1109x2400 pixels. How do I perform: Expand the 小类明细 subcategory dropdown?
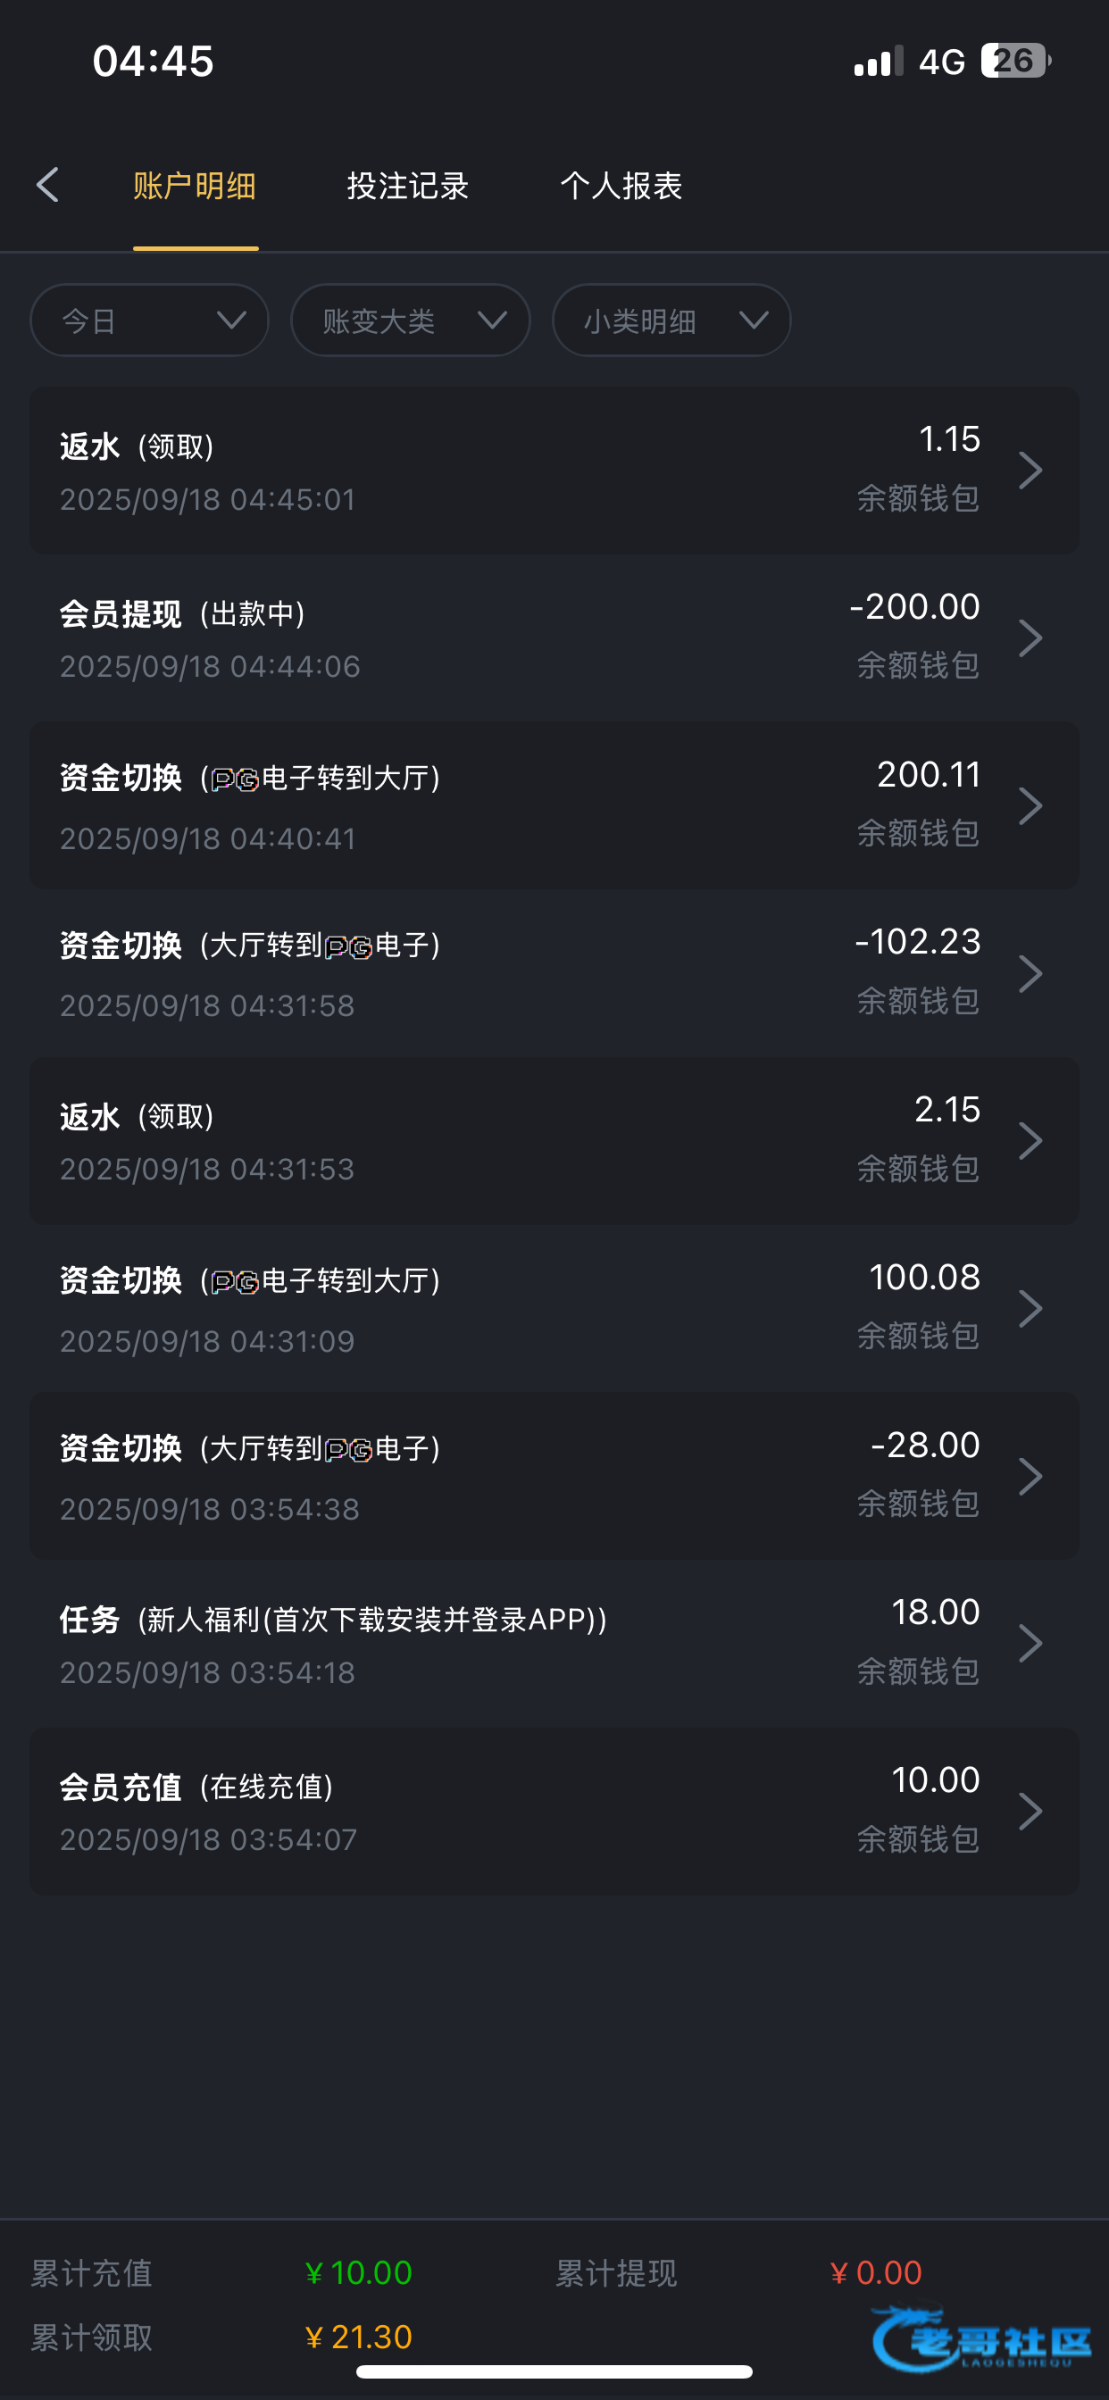(671, 321)
